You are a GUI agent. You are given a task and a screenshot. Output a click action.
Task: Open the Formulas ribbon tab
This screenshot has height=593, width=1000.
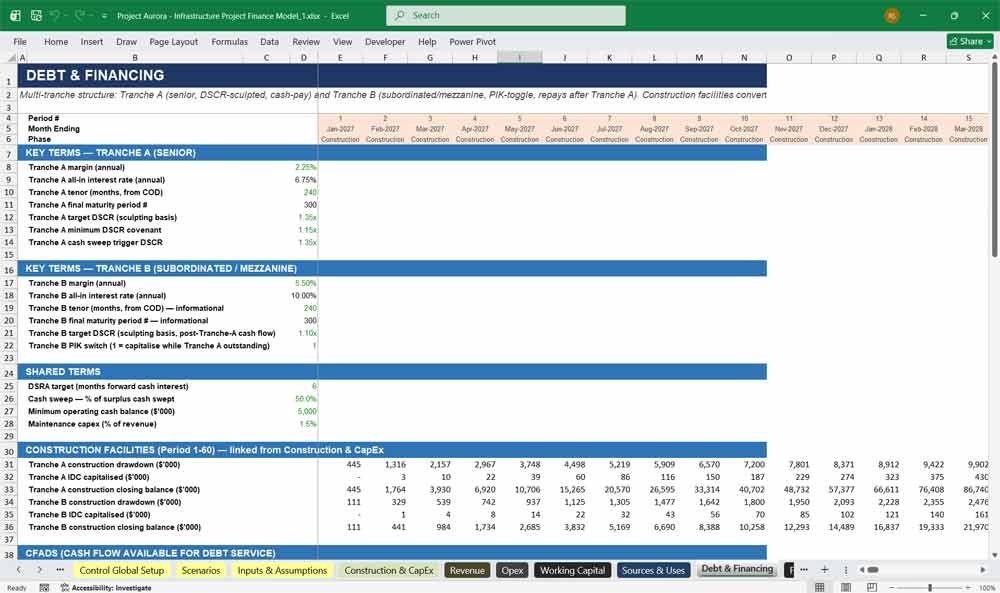[x=230, y=41]
